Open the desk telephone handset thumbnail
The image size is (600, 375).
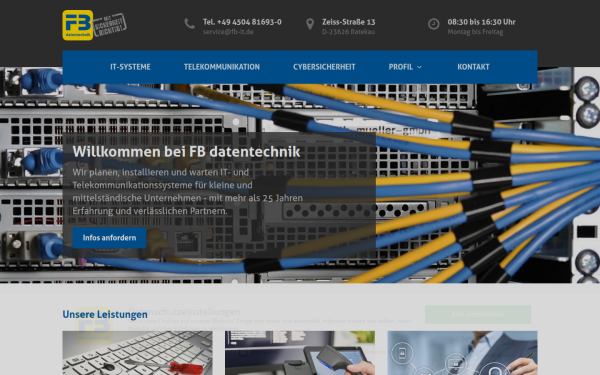pyautogui.click(x=300, y=353)
